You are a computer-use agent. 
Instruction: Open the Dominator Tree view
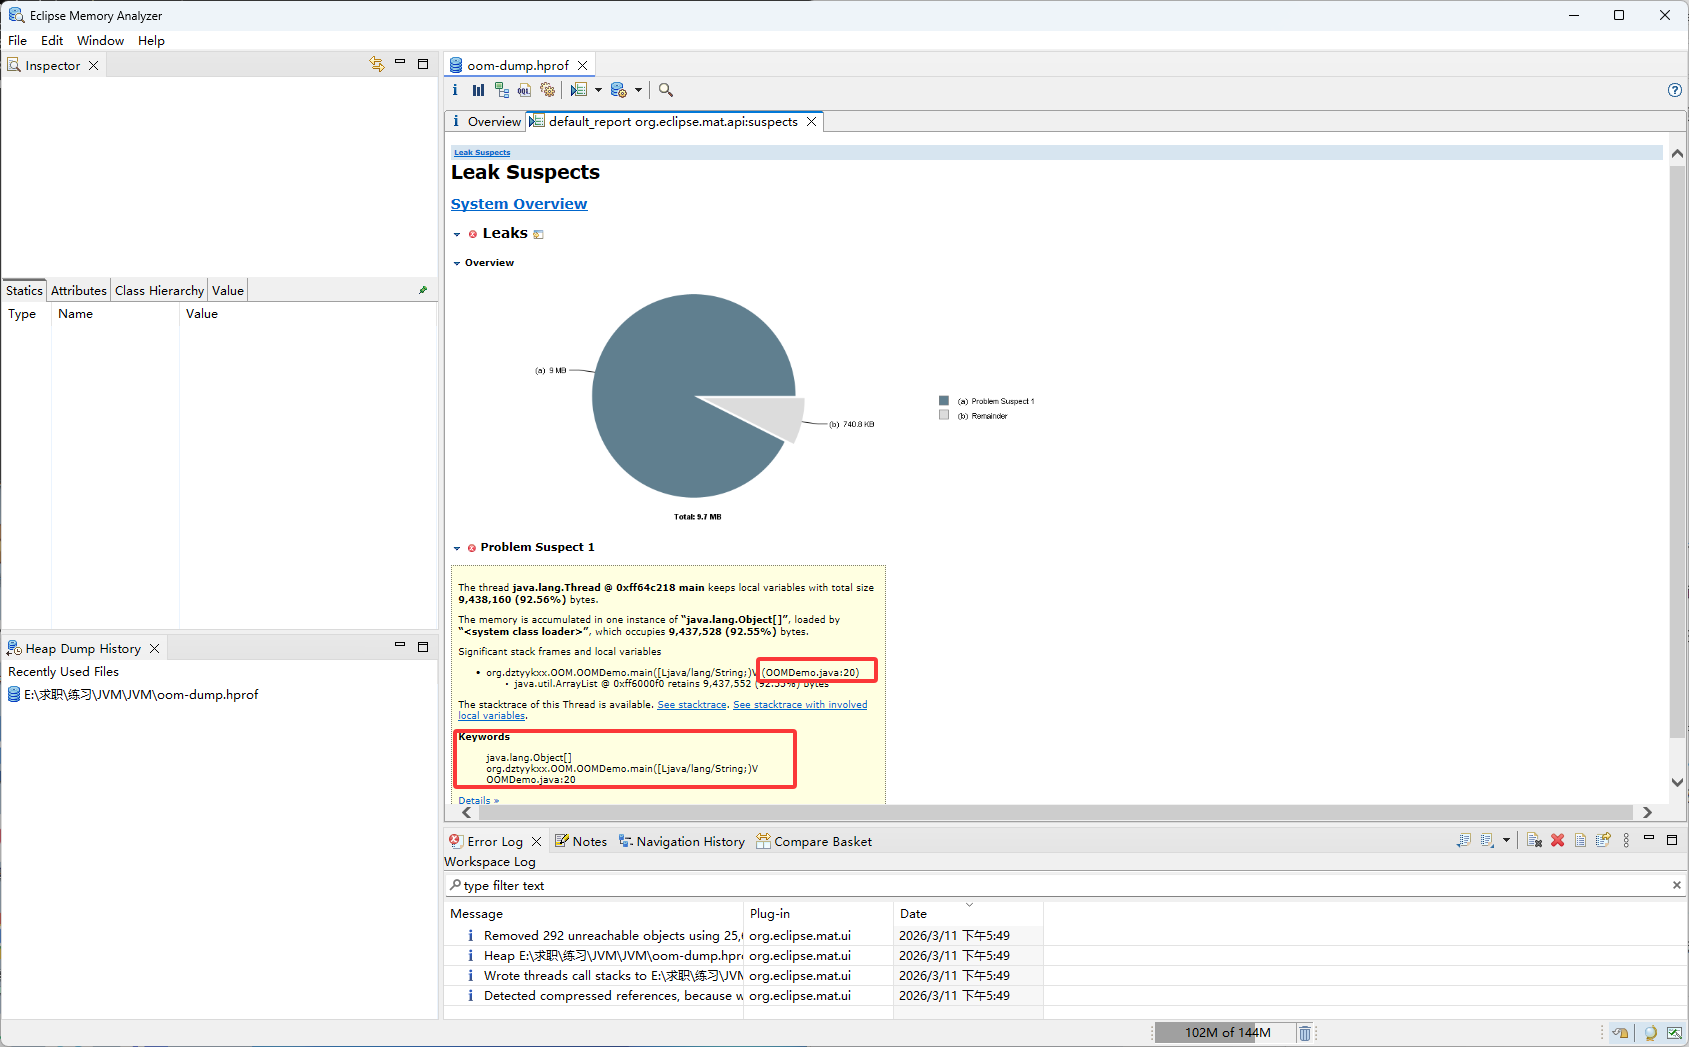501,90
